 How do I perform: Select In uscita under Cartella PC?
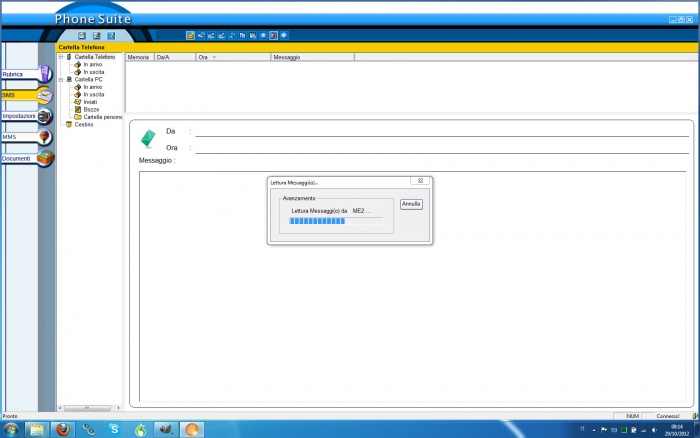94,95
